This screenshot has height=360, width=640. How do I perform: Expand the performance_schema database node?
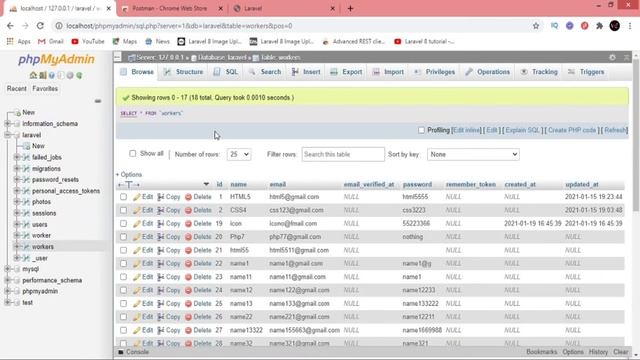point(7,280)
